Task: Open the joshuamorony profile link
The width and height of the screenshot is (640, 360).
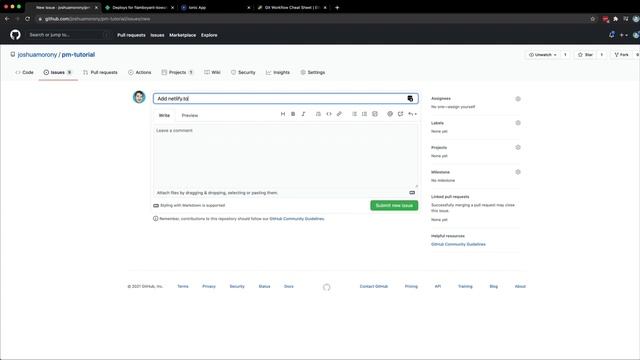Action: click(x=37, y=55)
